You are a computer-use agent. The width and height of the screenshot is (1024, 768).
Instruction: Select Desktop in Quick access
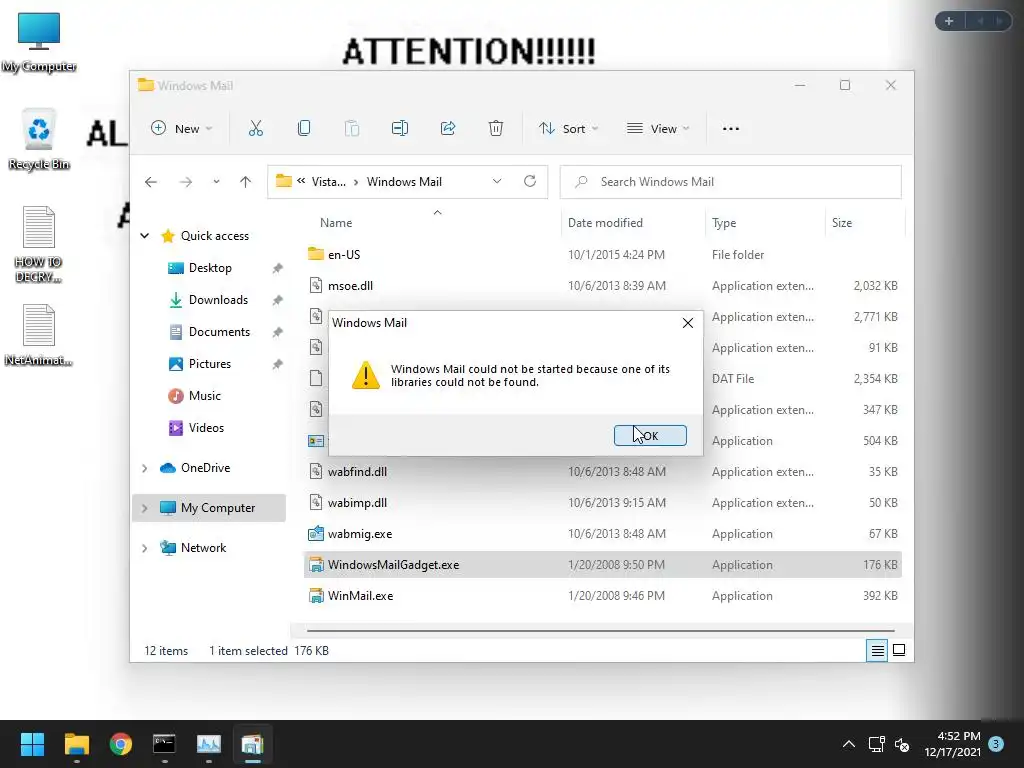pos(210,268)
